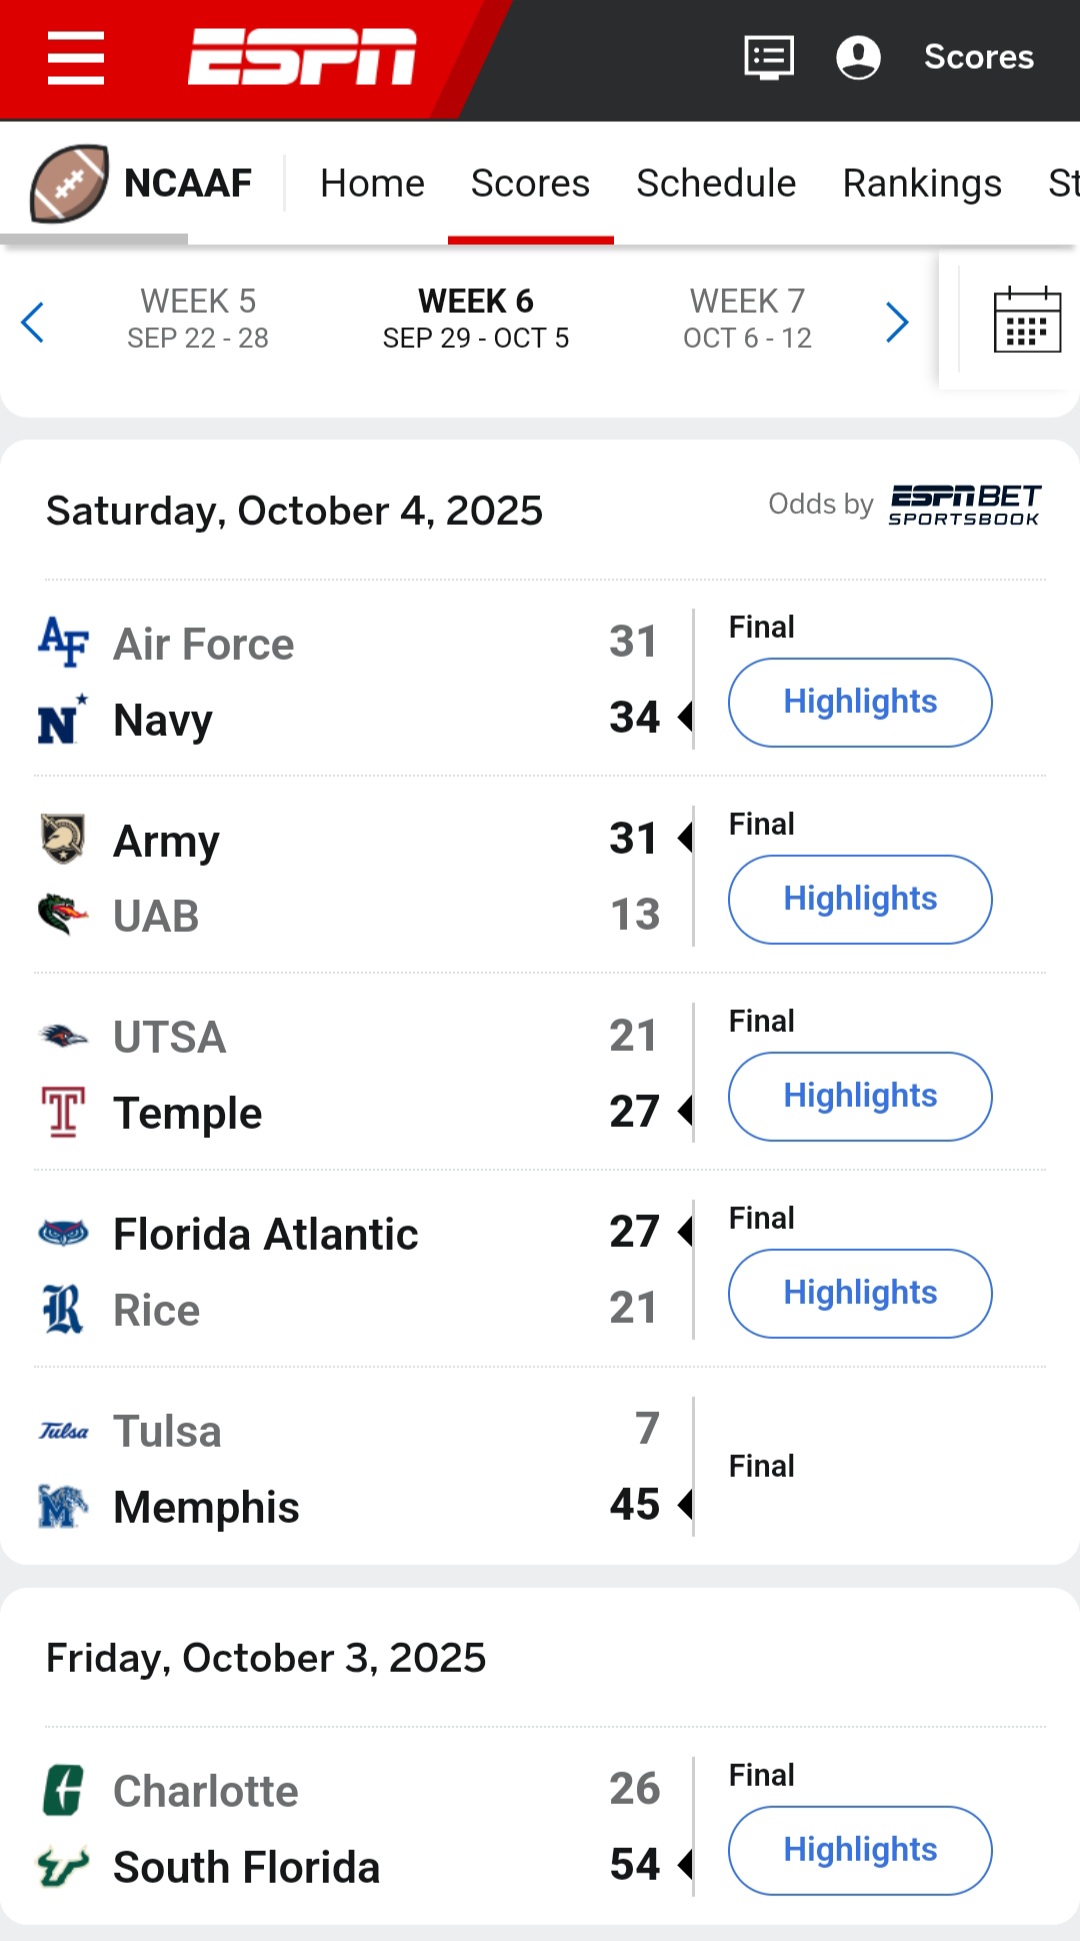1080x1941 pixels.
Task: Open the calendar date picker
Action: 1027,320
